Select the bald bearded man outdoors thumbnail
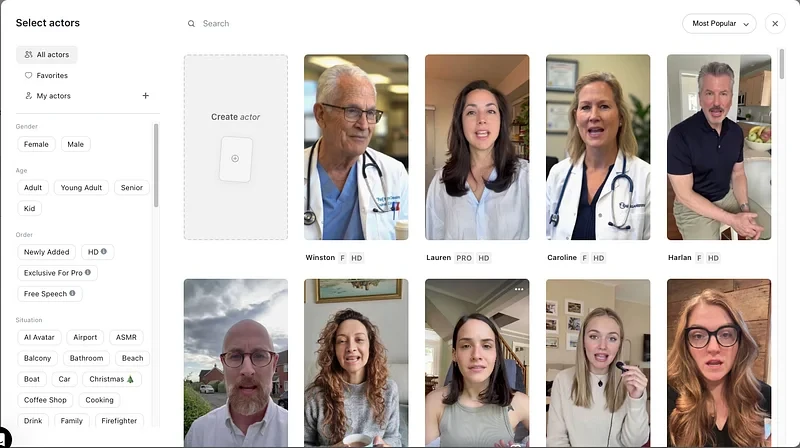Viewport: 800px width, 448px height. (x=236, y=363)
